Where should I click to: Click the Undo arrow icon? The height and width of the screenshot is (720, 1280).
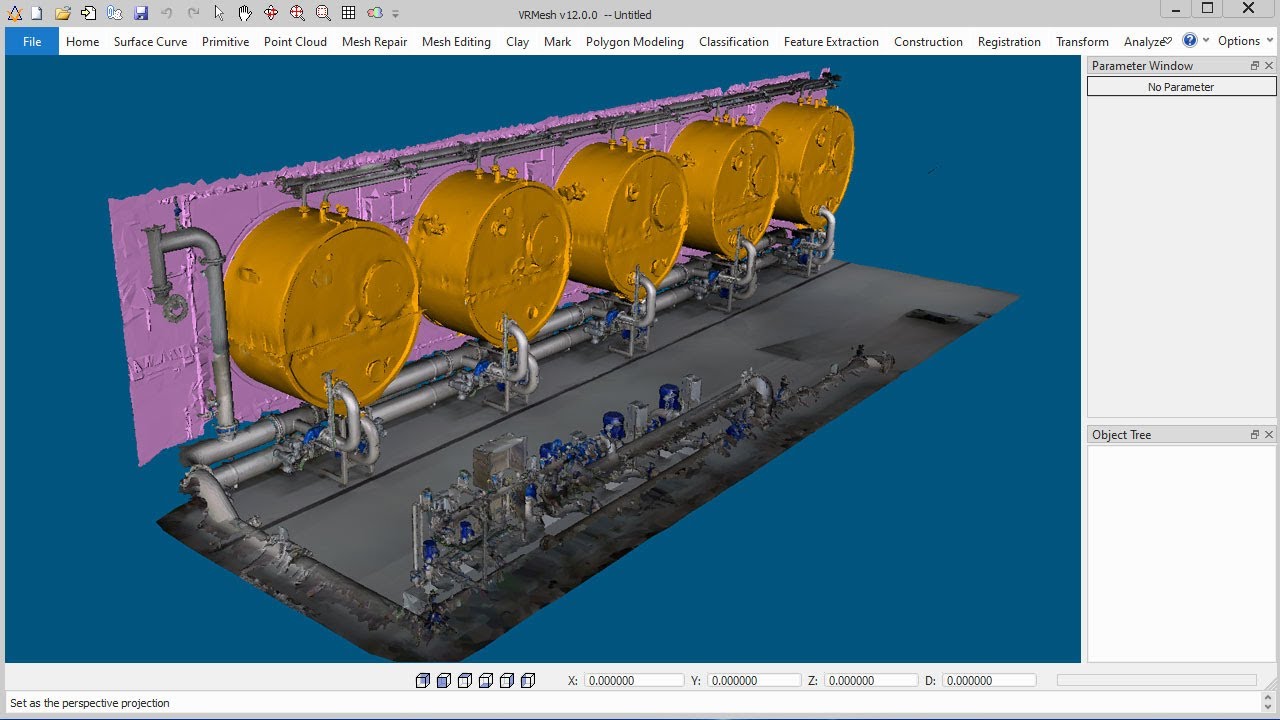[x=167, y=13]
